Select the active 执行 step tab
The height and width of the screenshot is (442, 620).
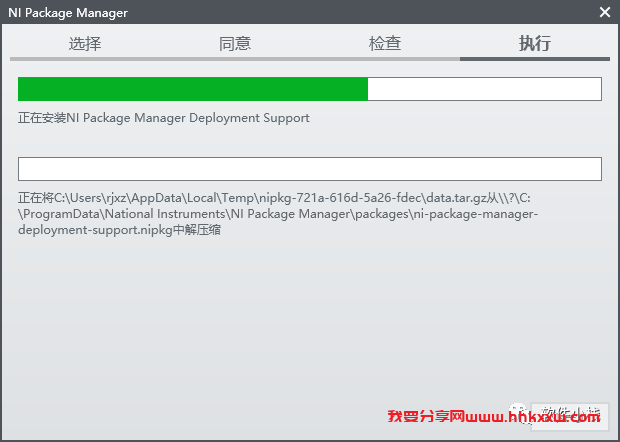pos(535,43)
